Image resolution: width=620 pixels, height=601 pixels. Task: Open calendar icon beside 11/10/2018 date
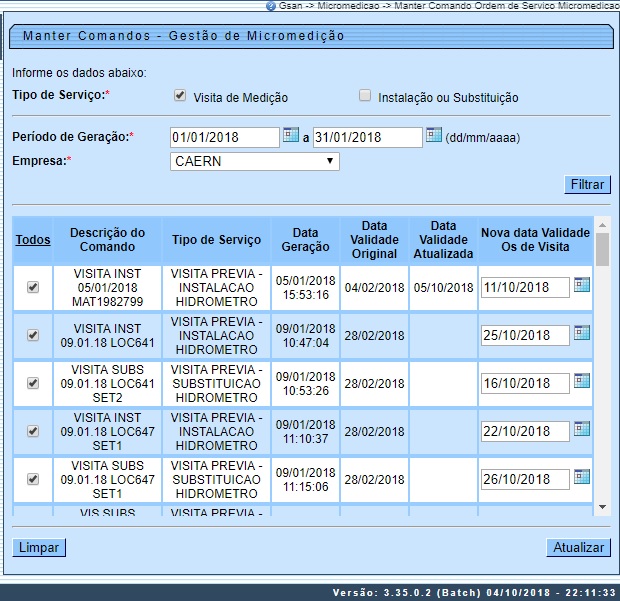[x=581, y=286]
